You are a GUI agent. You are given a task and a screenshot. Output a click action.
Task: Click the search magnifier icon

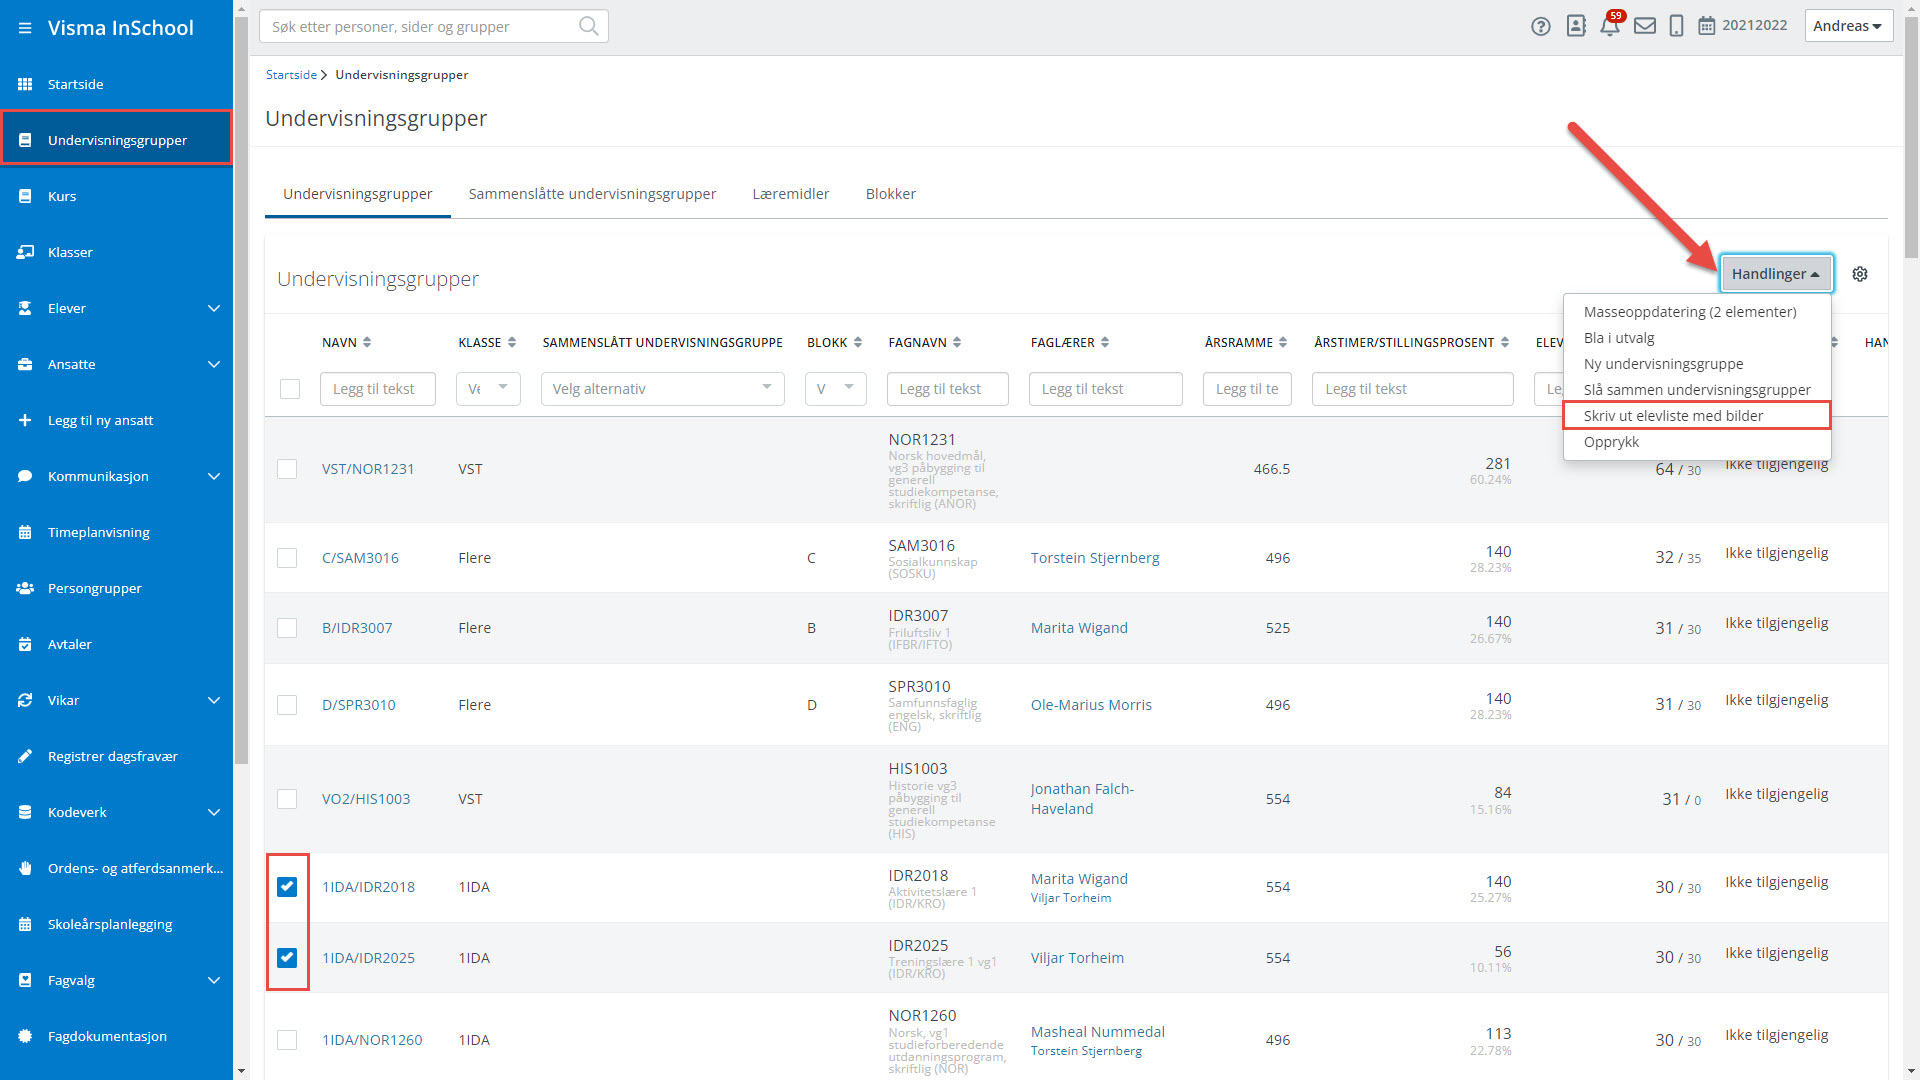[x=588, y=26]
